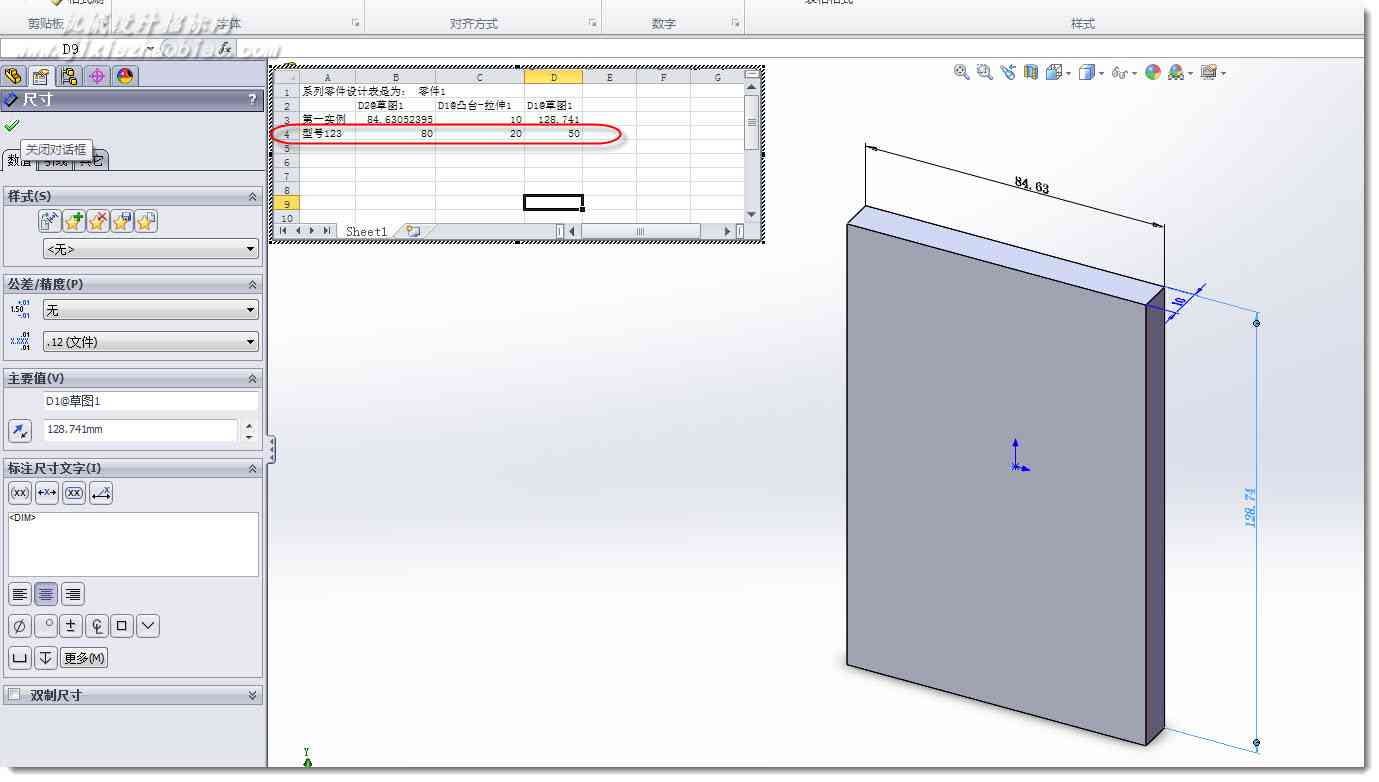Image resolution: width=1379 pixels, height=782 pixels.
Task: Click previous view icon in viewport toolbar
Action: click(x=1008, y=72)
